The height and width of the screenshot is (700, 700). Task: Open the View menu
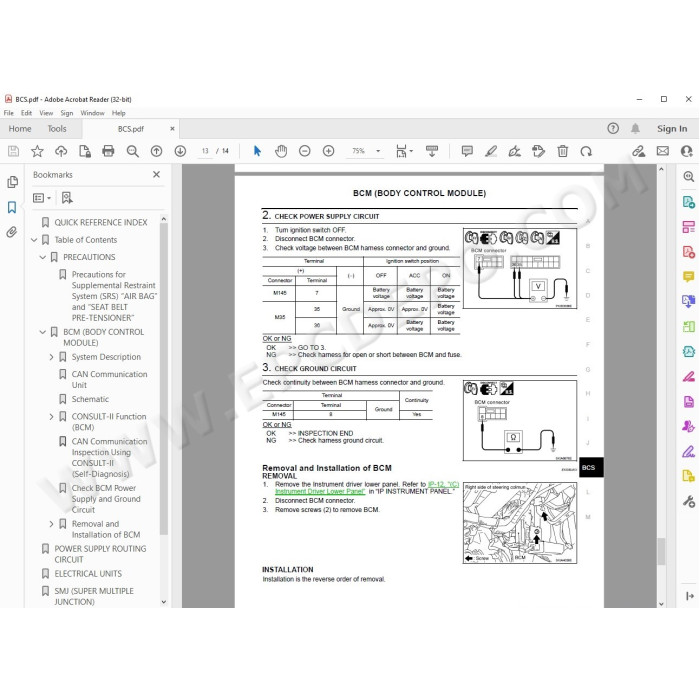pos(46,113)
